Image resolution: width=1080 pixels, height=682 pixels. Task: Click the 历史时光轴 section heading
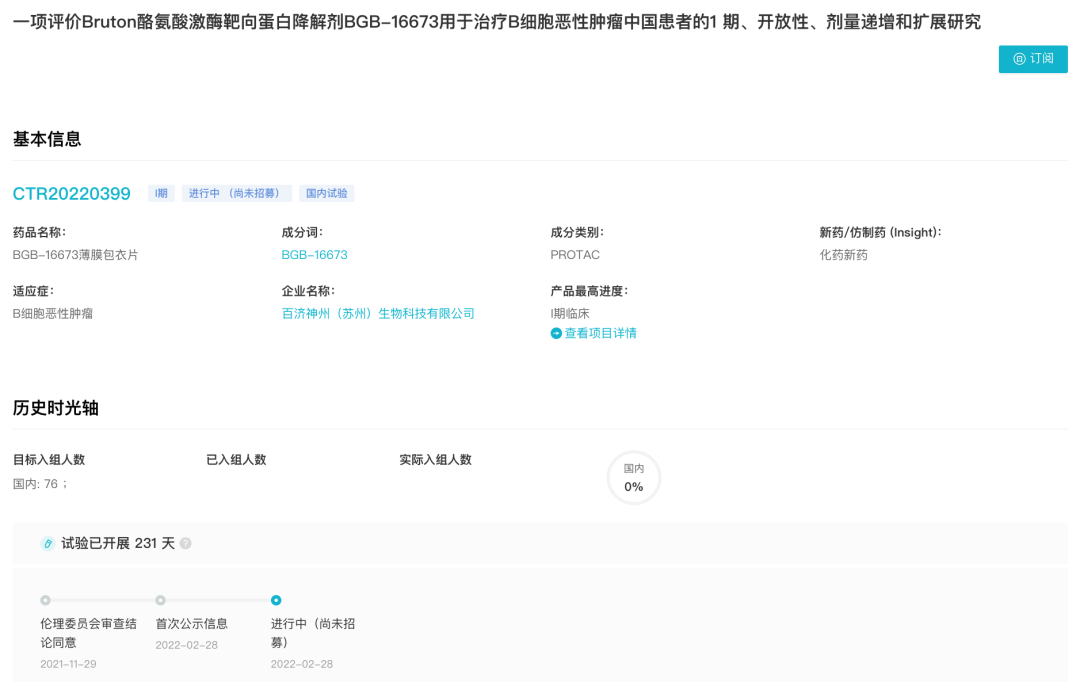tap(55, 408)
